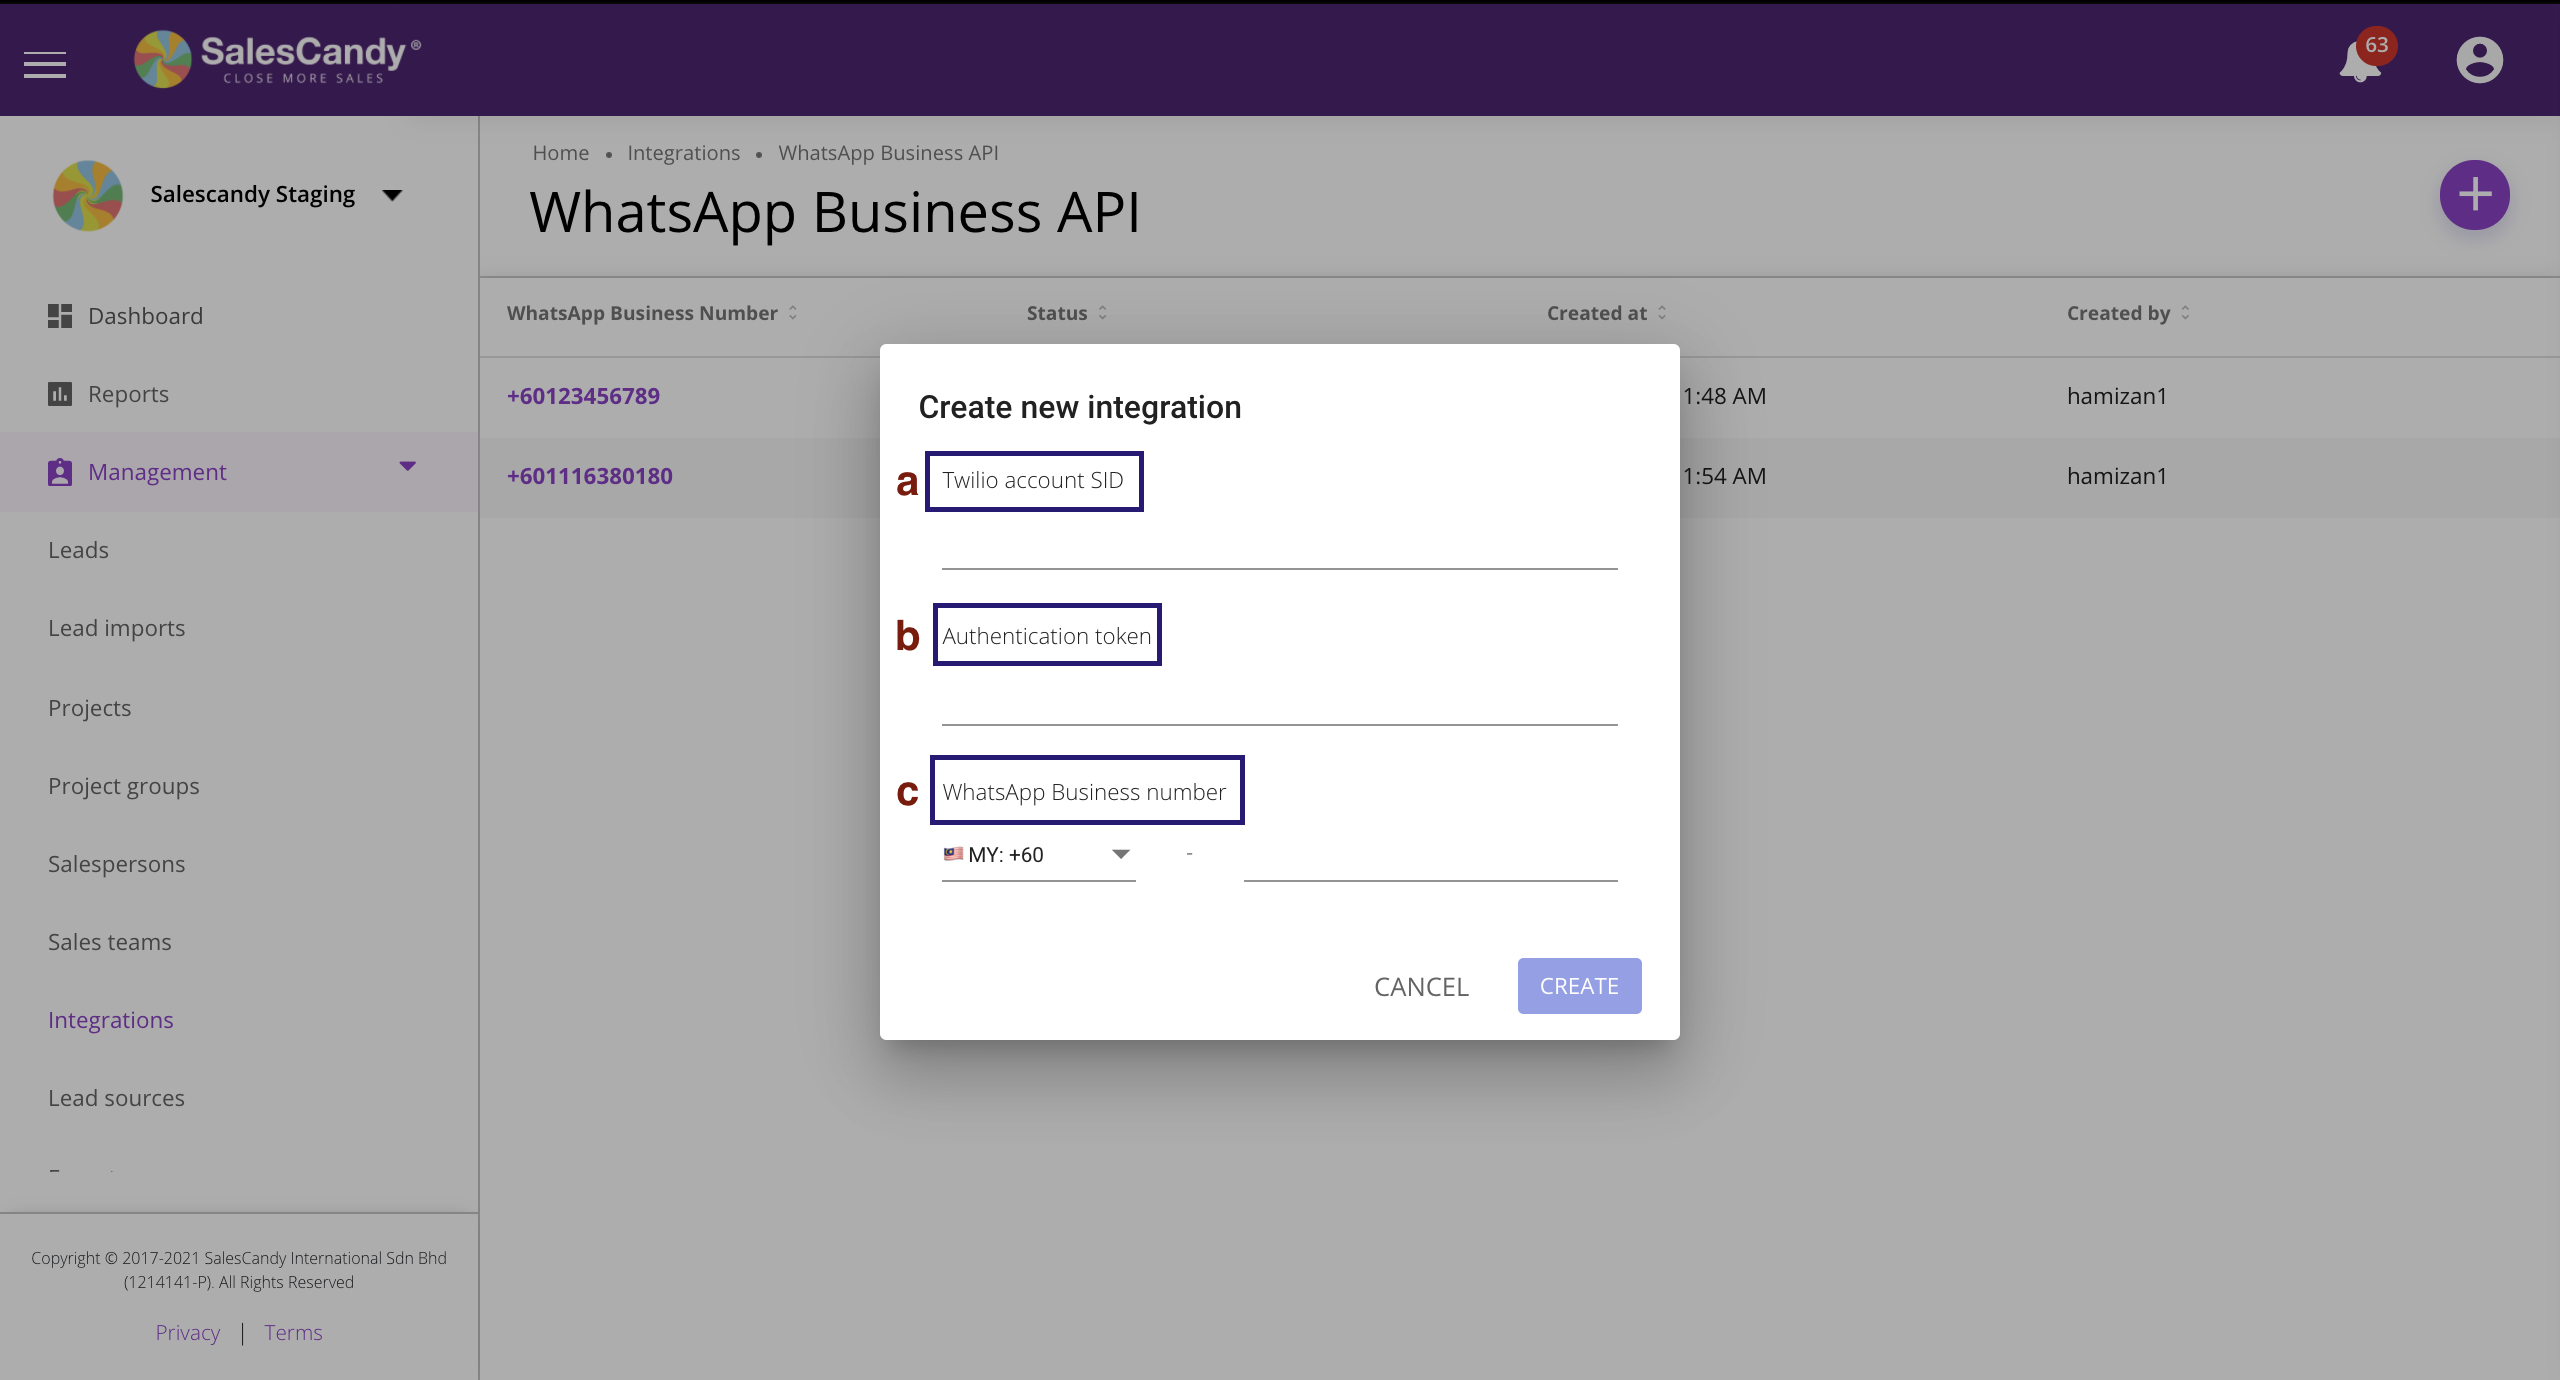Click the Management person icon
2560x1380 pixels.
(58, 471)
